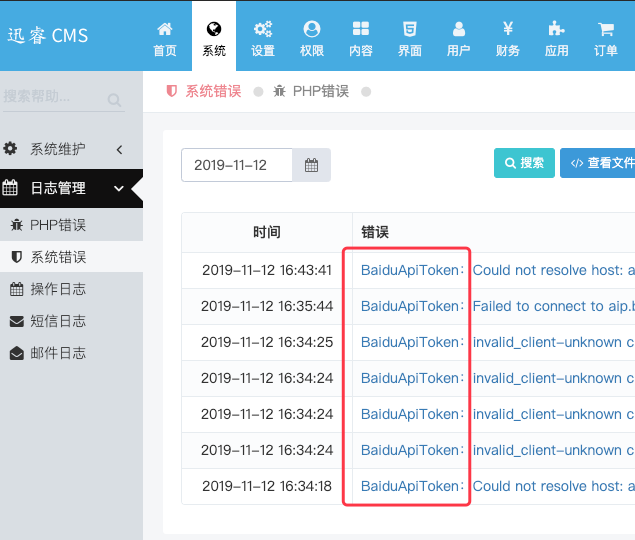Image resolution: width=635 pixels, height=540 pixels.
Task: Click timestamp 2019-11-12 16:43:41
Action: point(267,270)
